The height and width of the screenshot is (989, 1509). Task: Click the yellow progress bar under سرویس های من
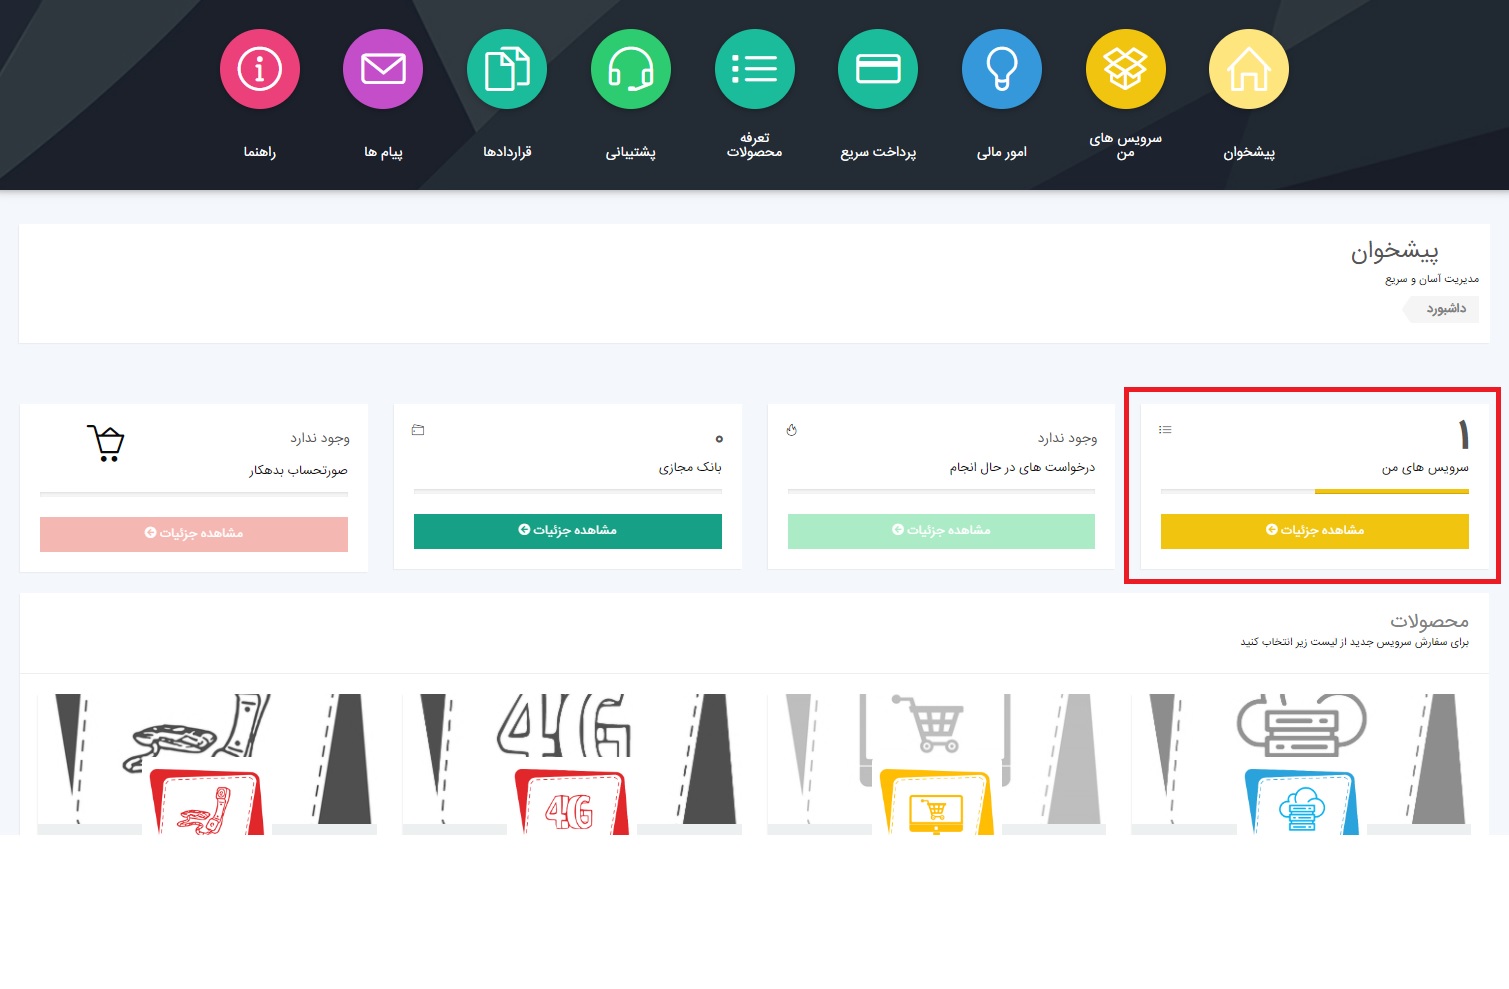click(1391, 491)
